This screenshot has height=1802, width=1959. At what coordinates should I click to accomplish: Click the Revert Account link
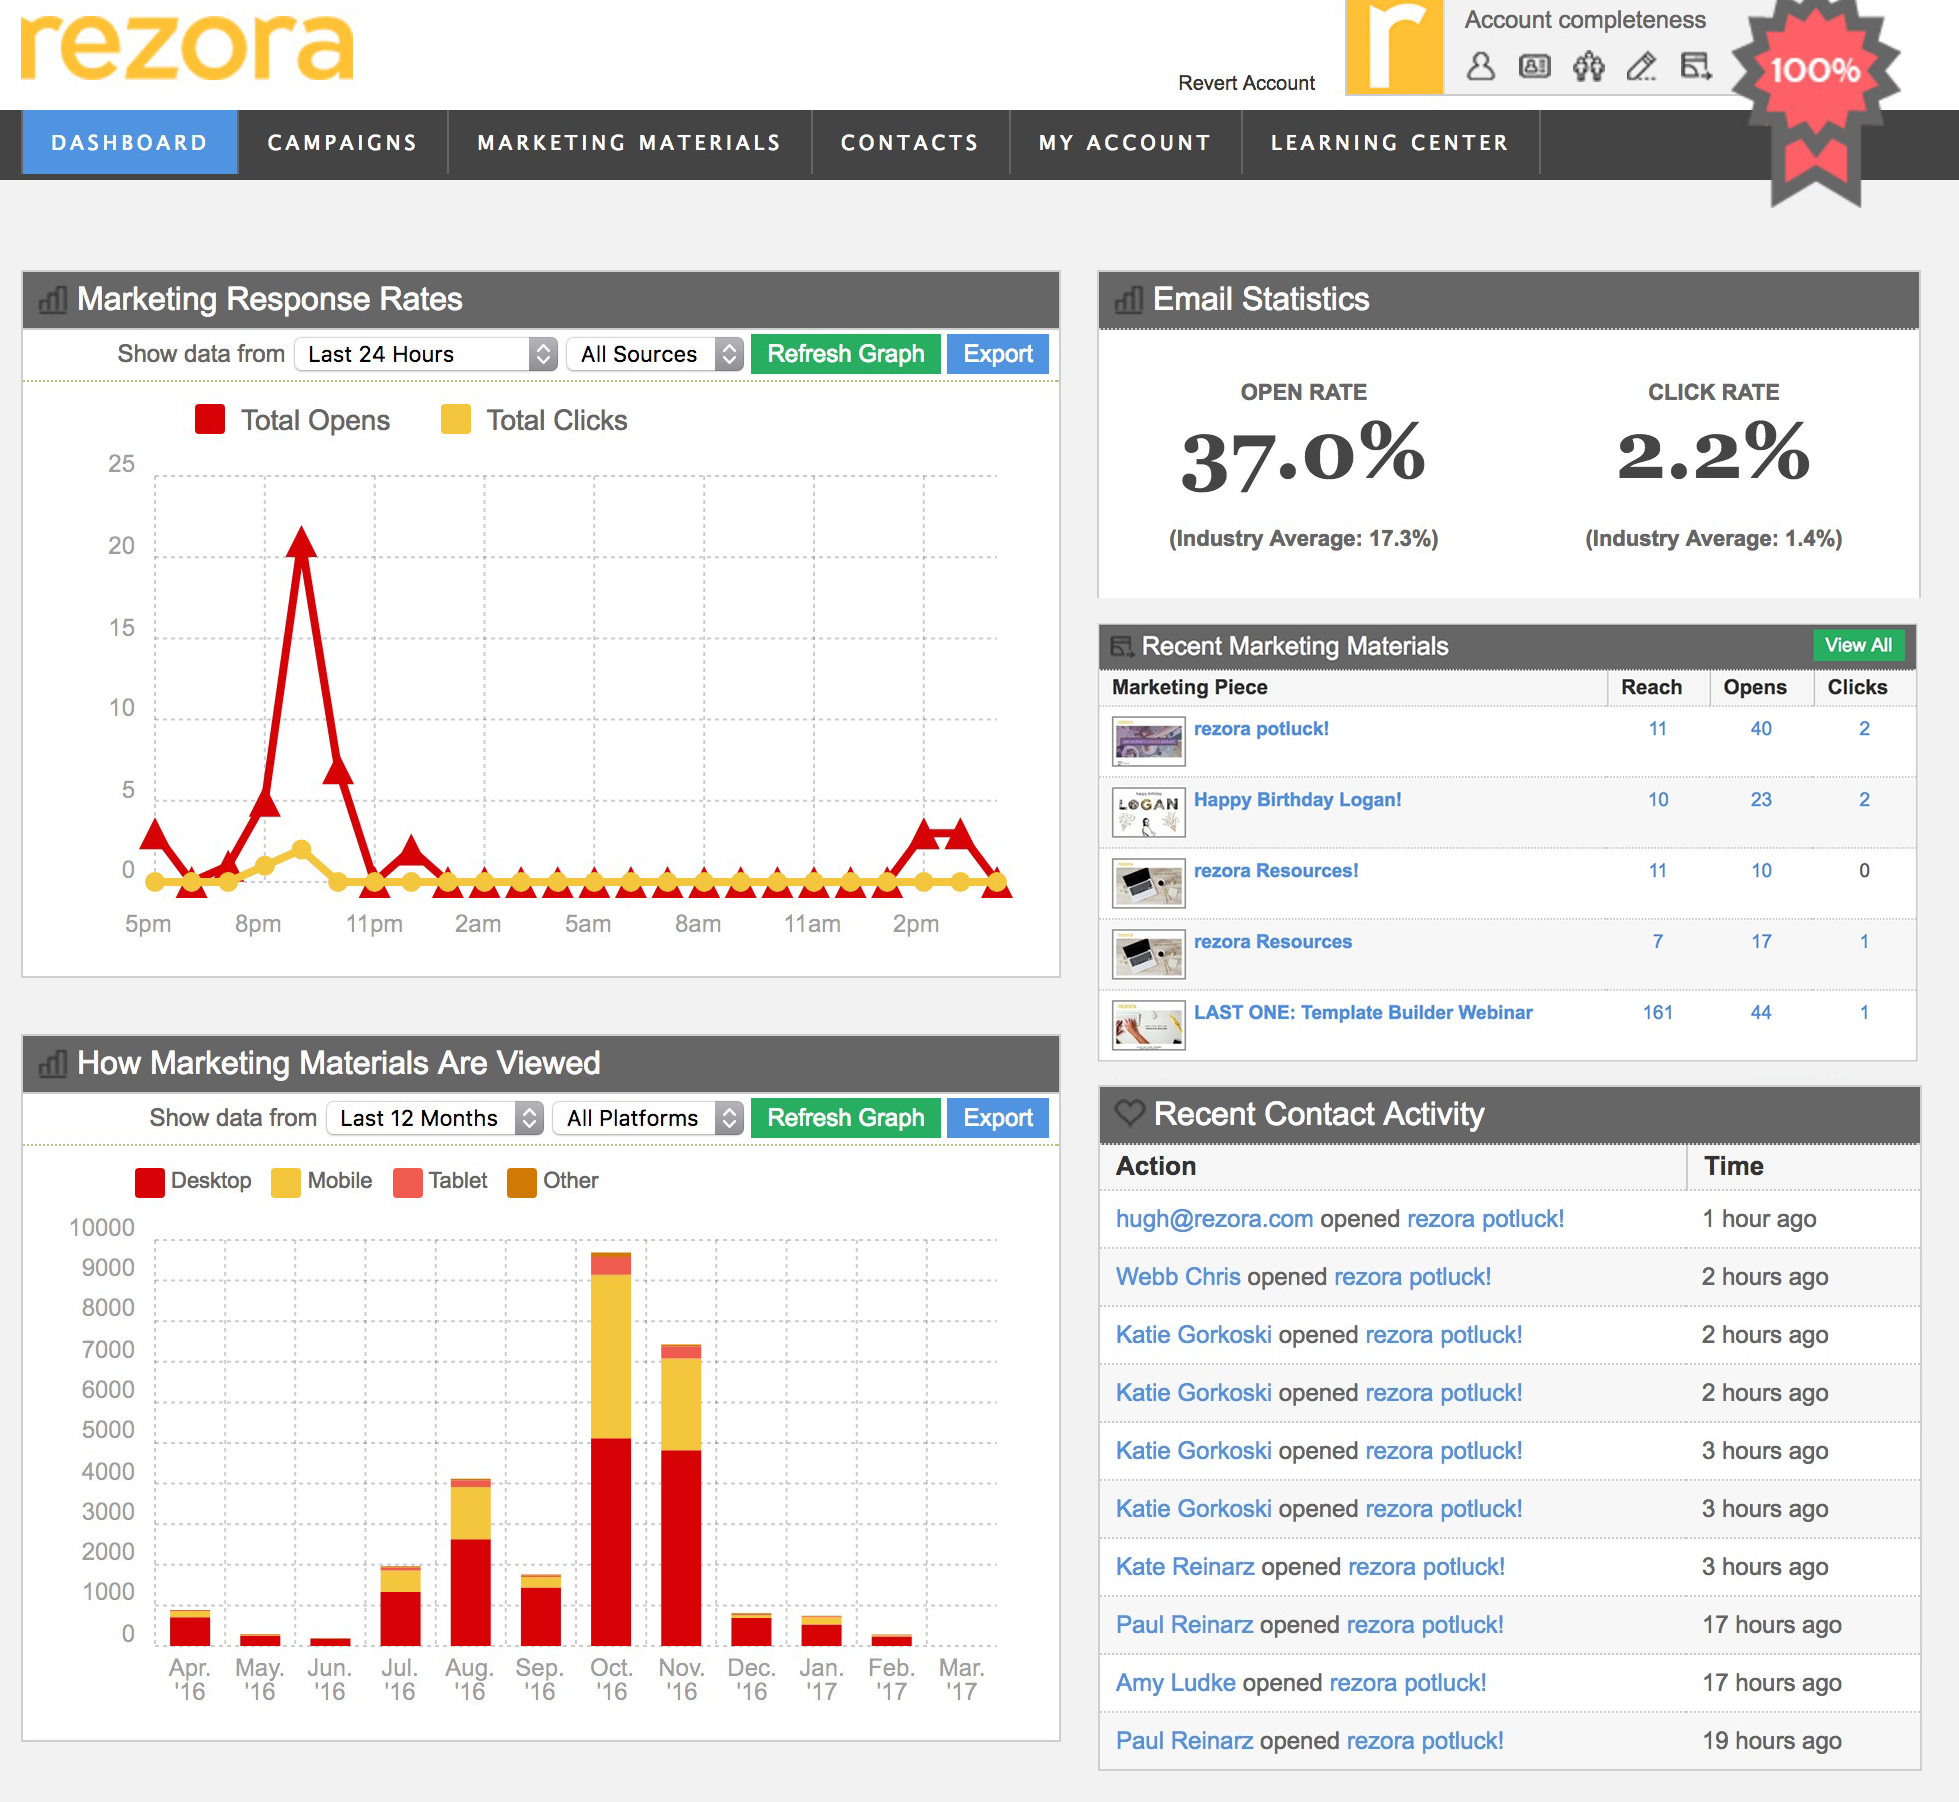pos(1247,83)
